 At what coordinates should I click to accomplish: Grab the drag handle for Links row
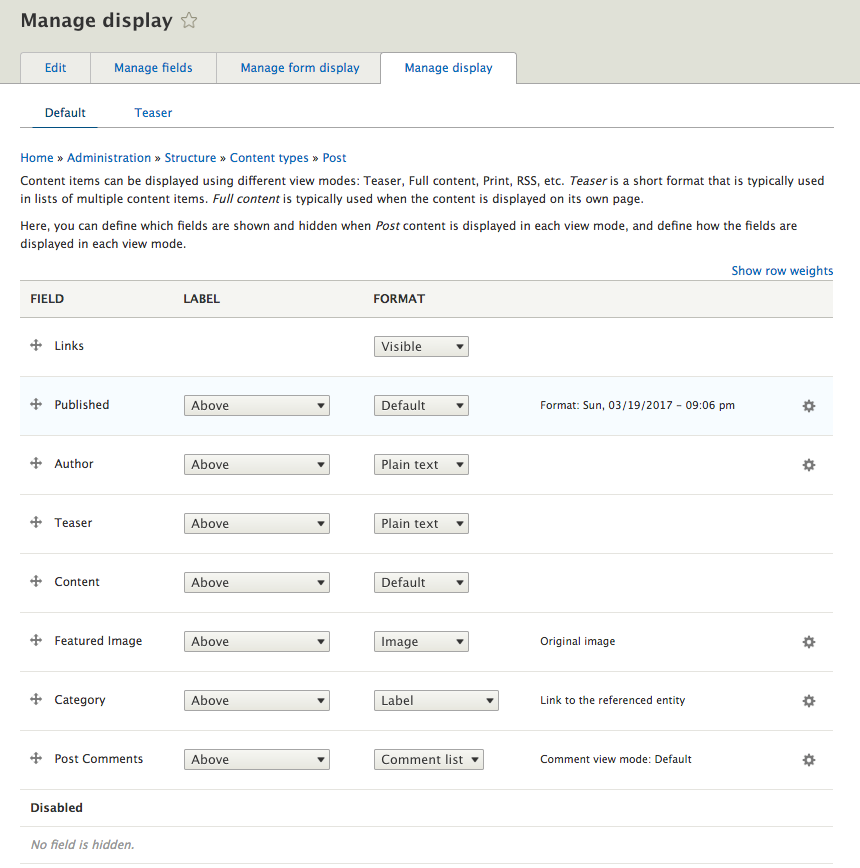pyautogui.click(x=36, y=345)
